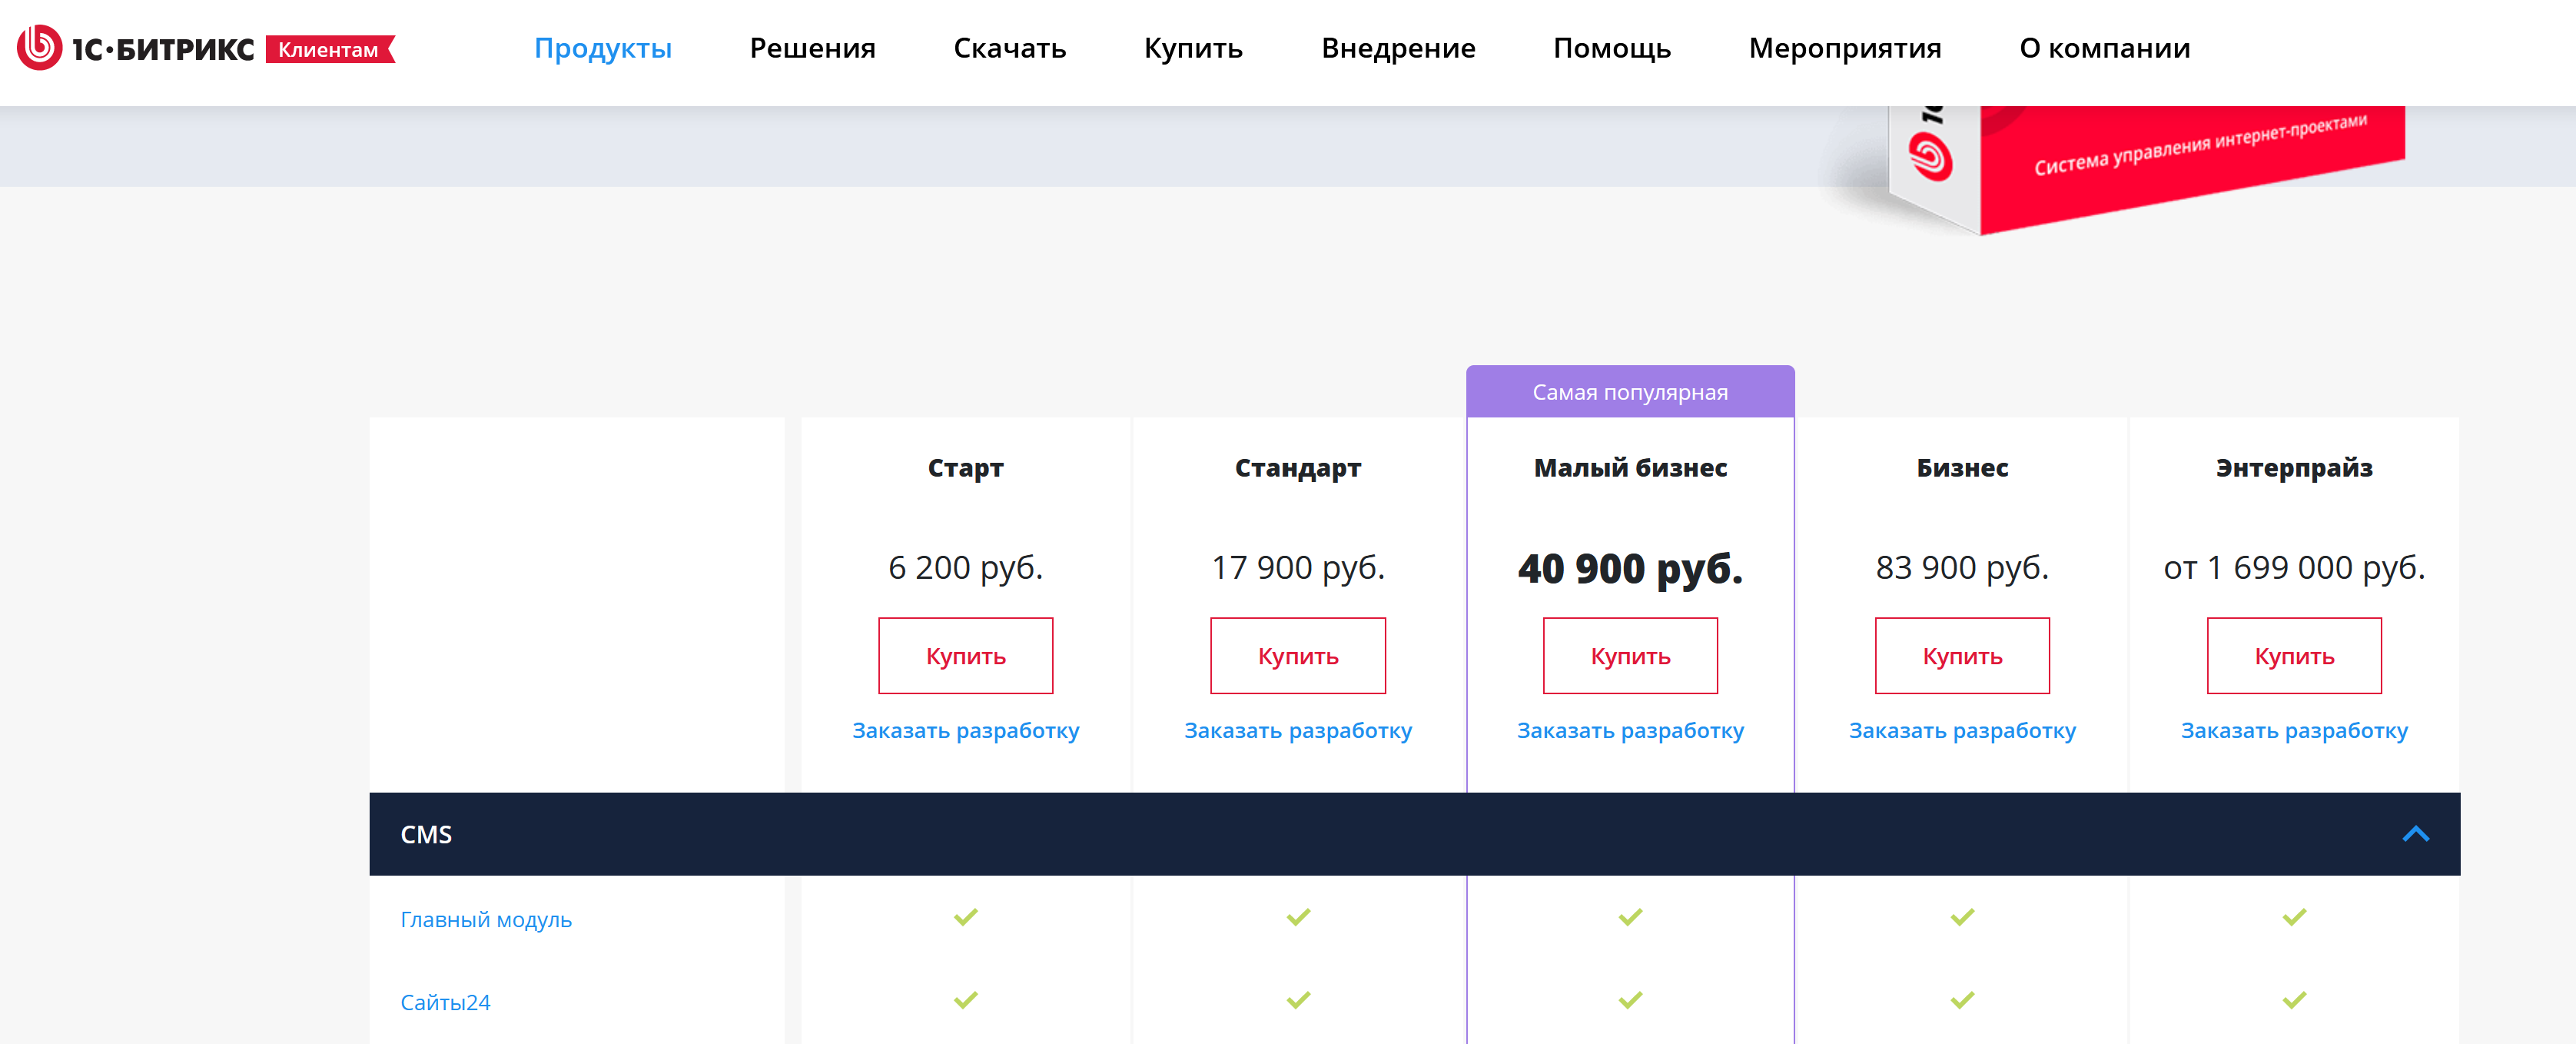Follow Заказать разработку link under Бизнес

point(1963,731)
